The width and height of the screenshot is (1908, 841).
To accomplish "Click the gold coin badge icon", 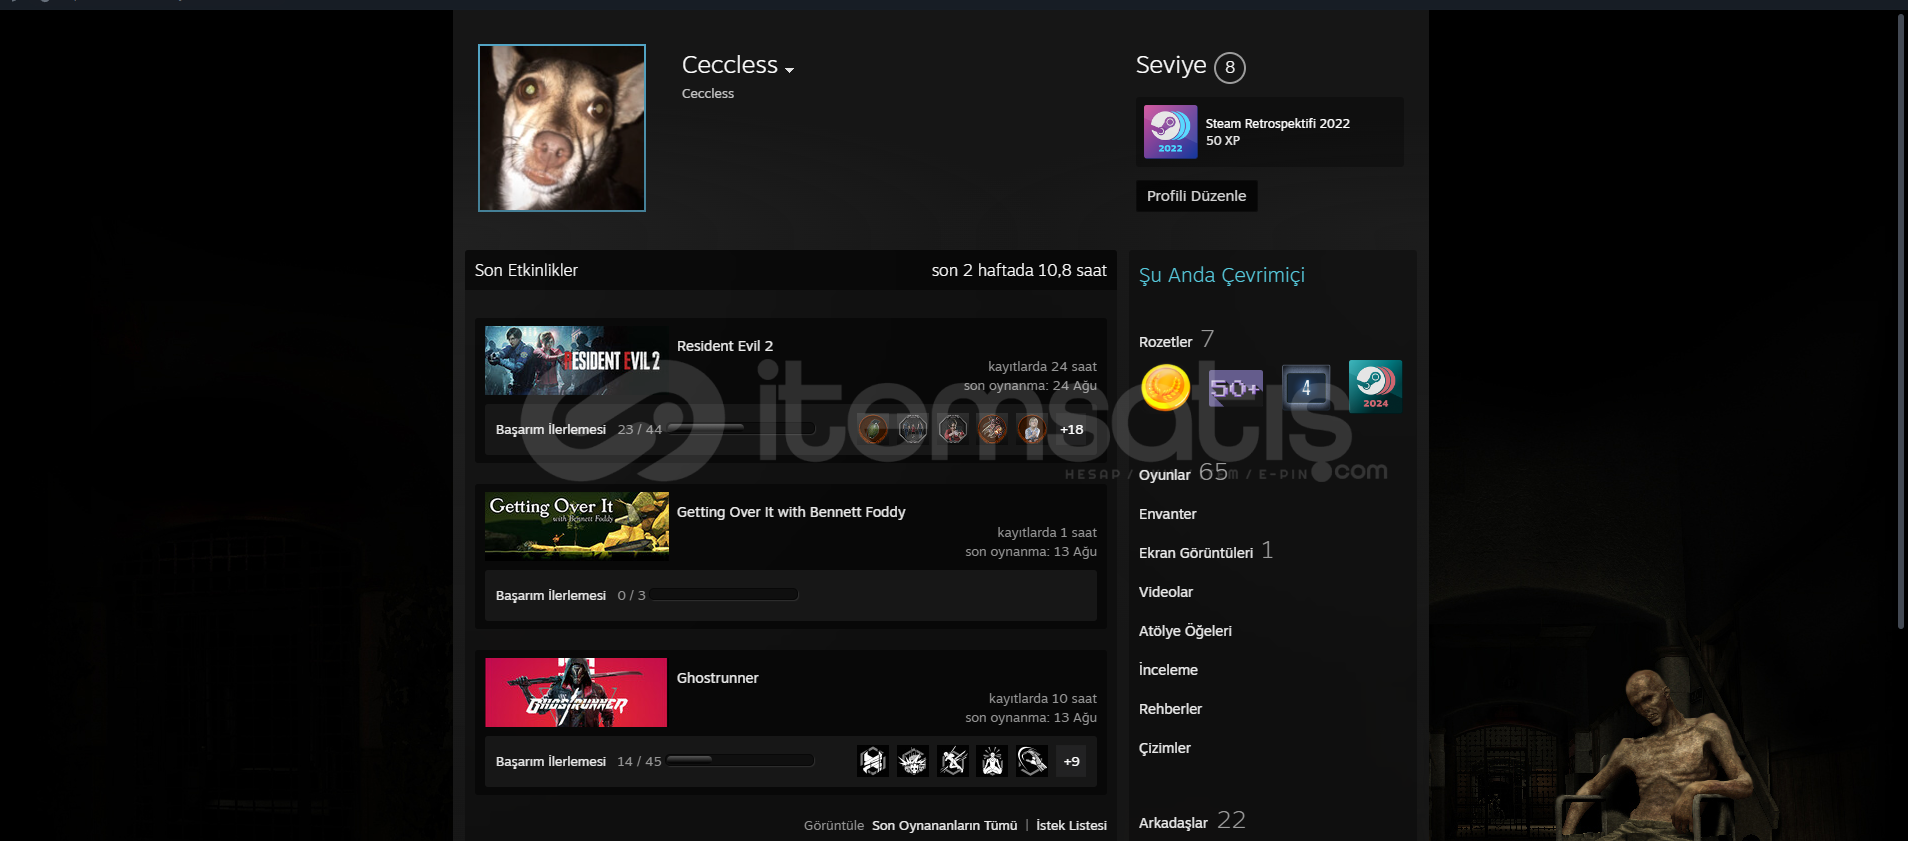I will tap(1166, 387).
